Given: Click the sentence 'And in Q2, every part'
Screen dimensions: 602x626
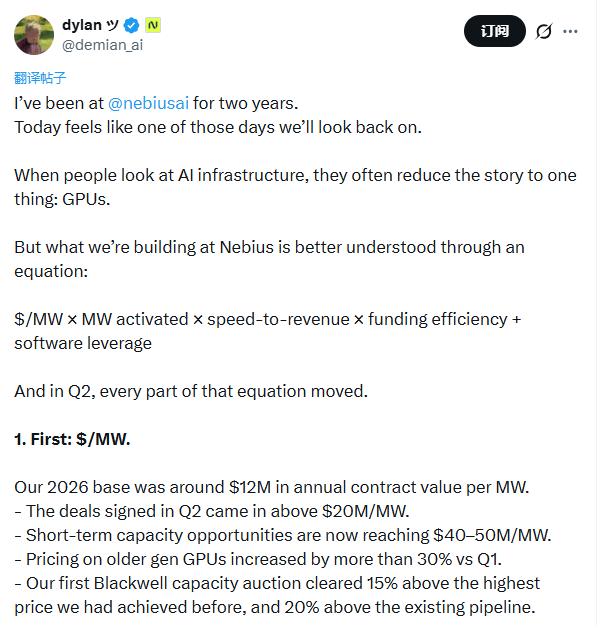Looking at the screenshot, I should (x=191, y=391).
